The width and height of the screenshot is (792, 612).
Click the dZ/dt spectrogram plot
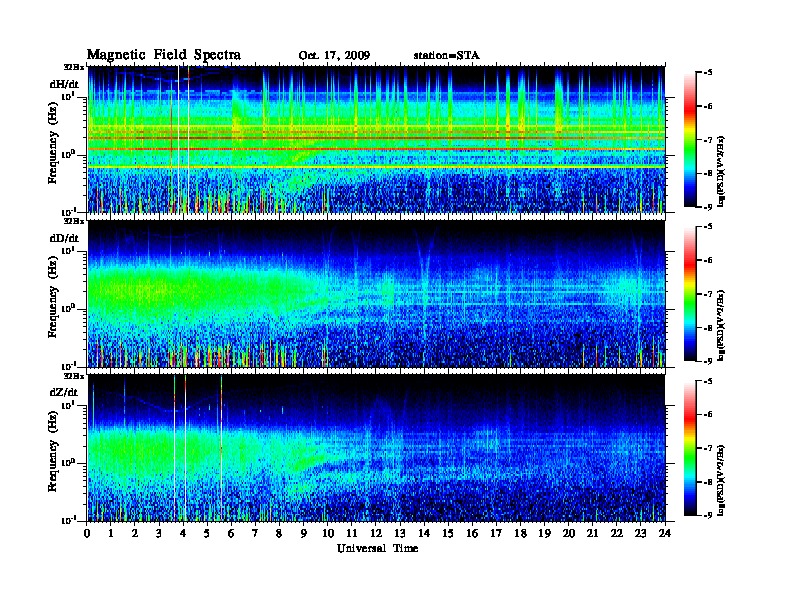pyautogui.click(x=377, y=448)
